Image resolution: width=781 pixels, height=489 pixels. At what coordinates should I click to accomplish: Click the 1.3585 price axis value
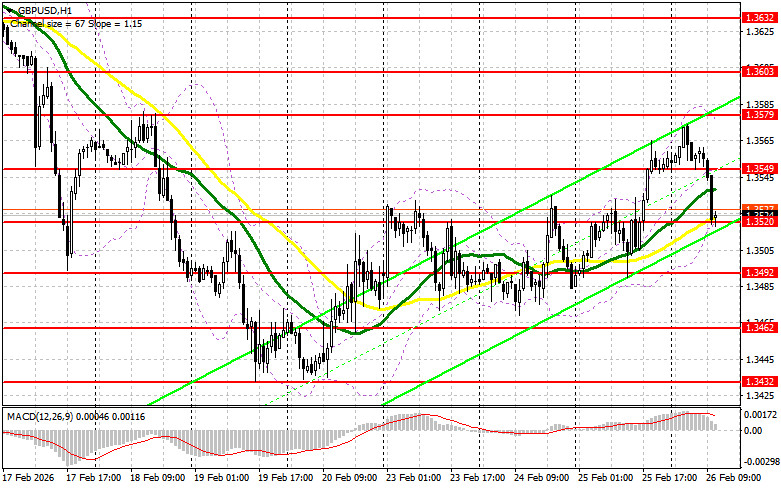point(760,105)
